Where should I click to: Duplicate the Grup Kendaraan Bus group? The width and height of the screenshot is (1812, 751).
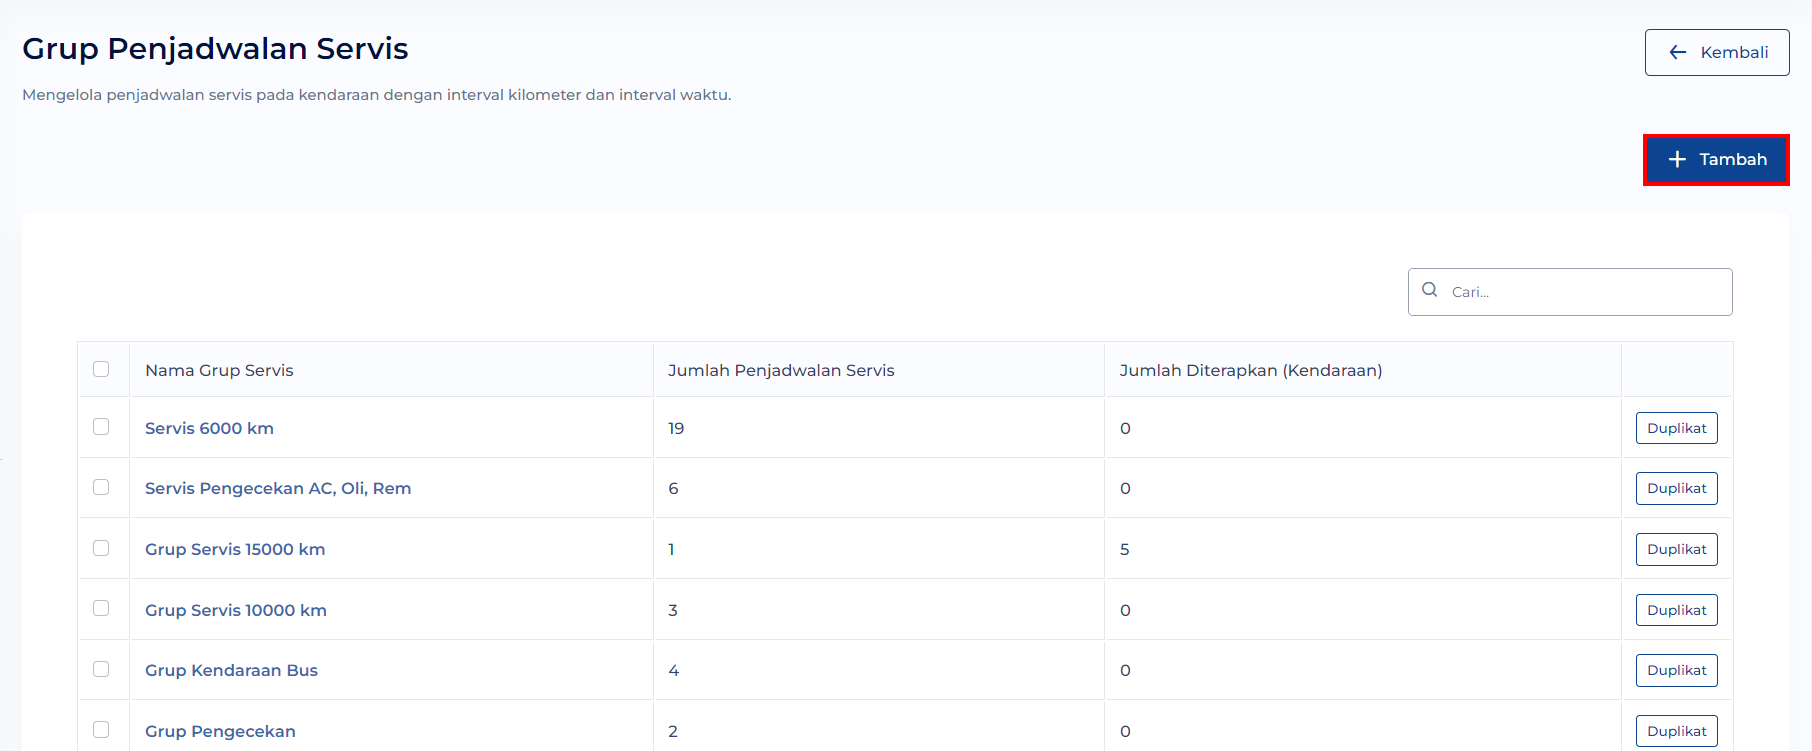tap(1677, 670)
